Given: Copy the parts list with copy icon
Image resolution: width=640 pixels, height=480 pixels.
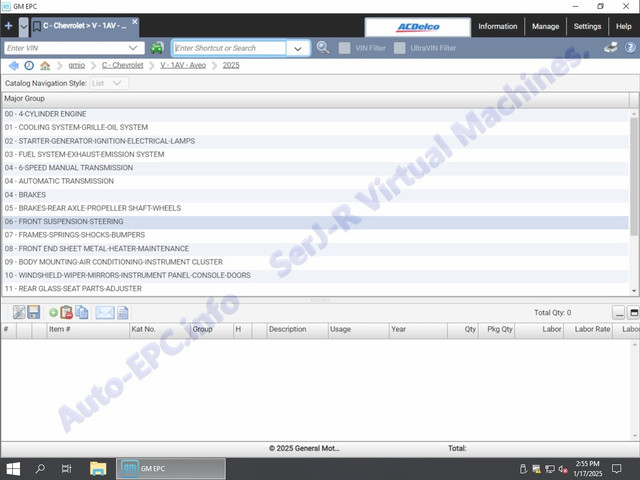Looking at the screenshot, I should click(x=82, y=312).
